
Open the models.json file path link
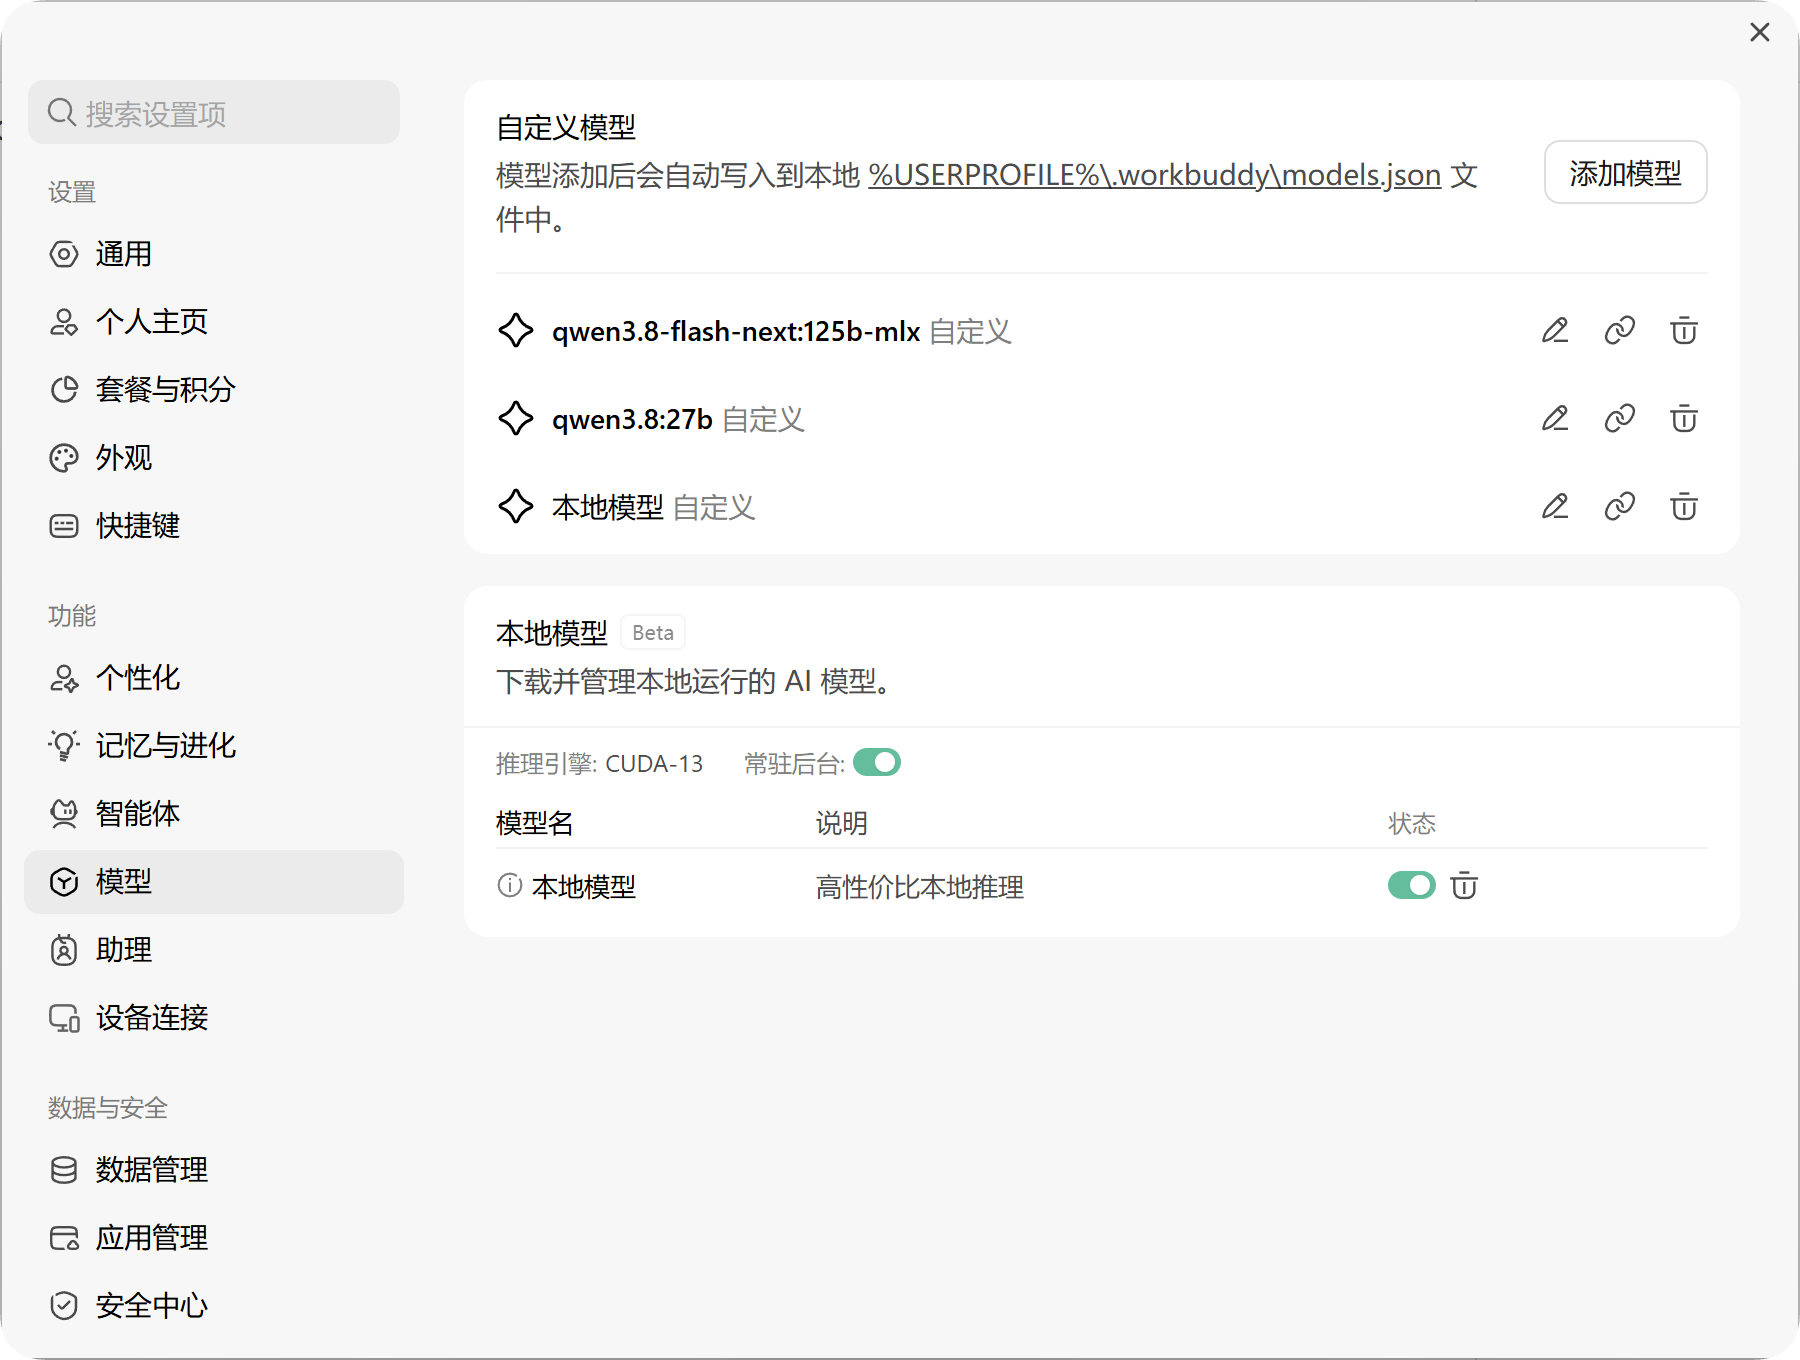pos(1155,175)
